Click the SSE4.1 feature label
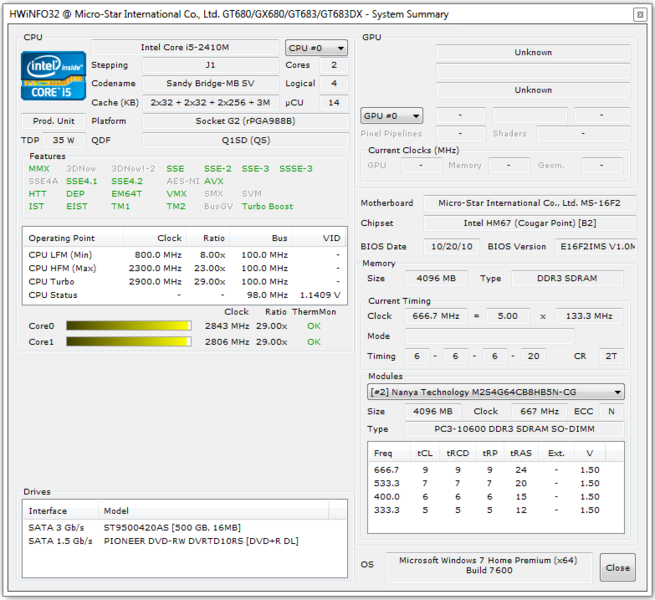 coord(81,181)
